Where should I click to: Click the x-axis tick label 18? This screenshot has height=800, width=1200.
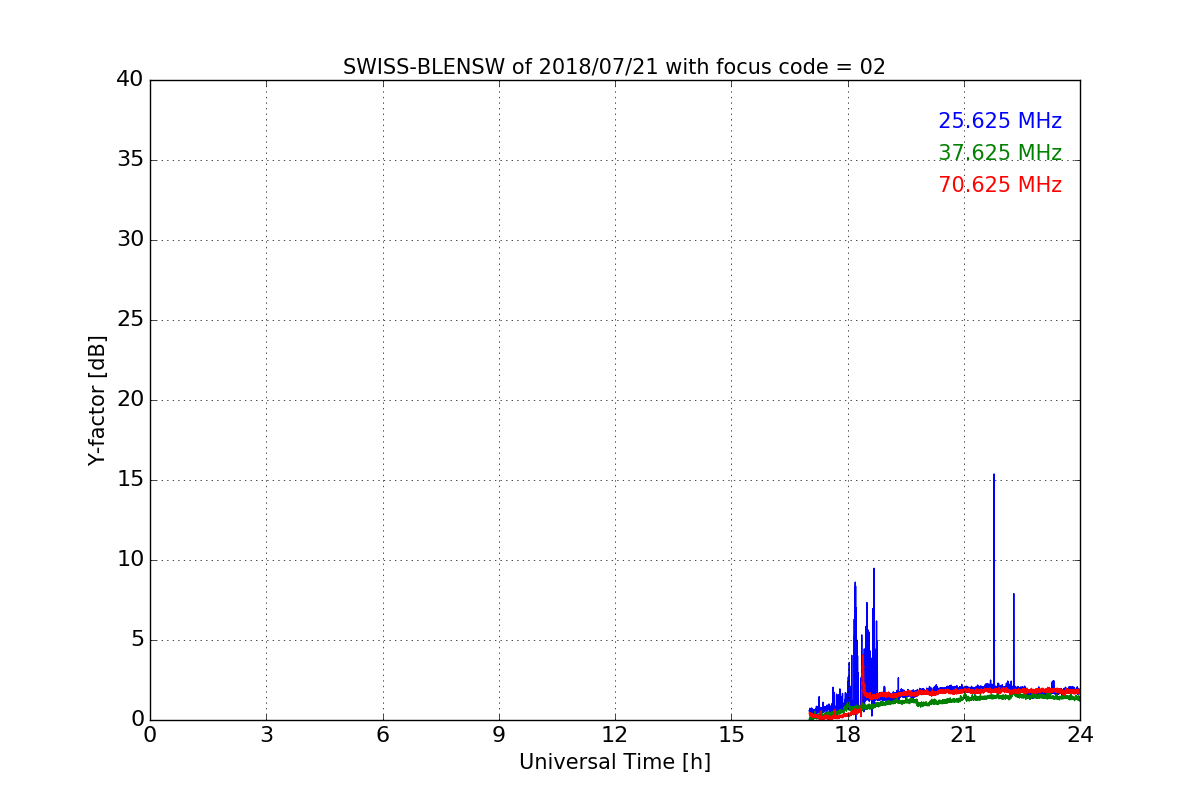[x=847, y=734]
